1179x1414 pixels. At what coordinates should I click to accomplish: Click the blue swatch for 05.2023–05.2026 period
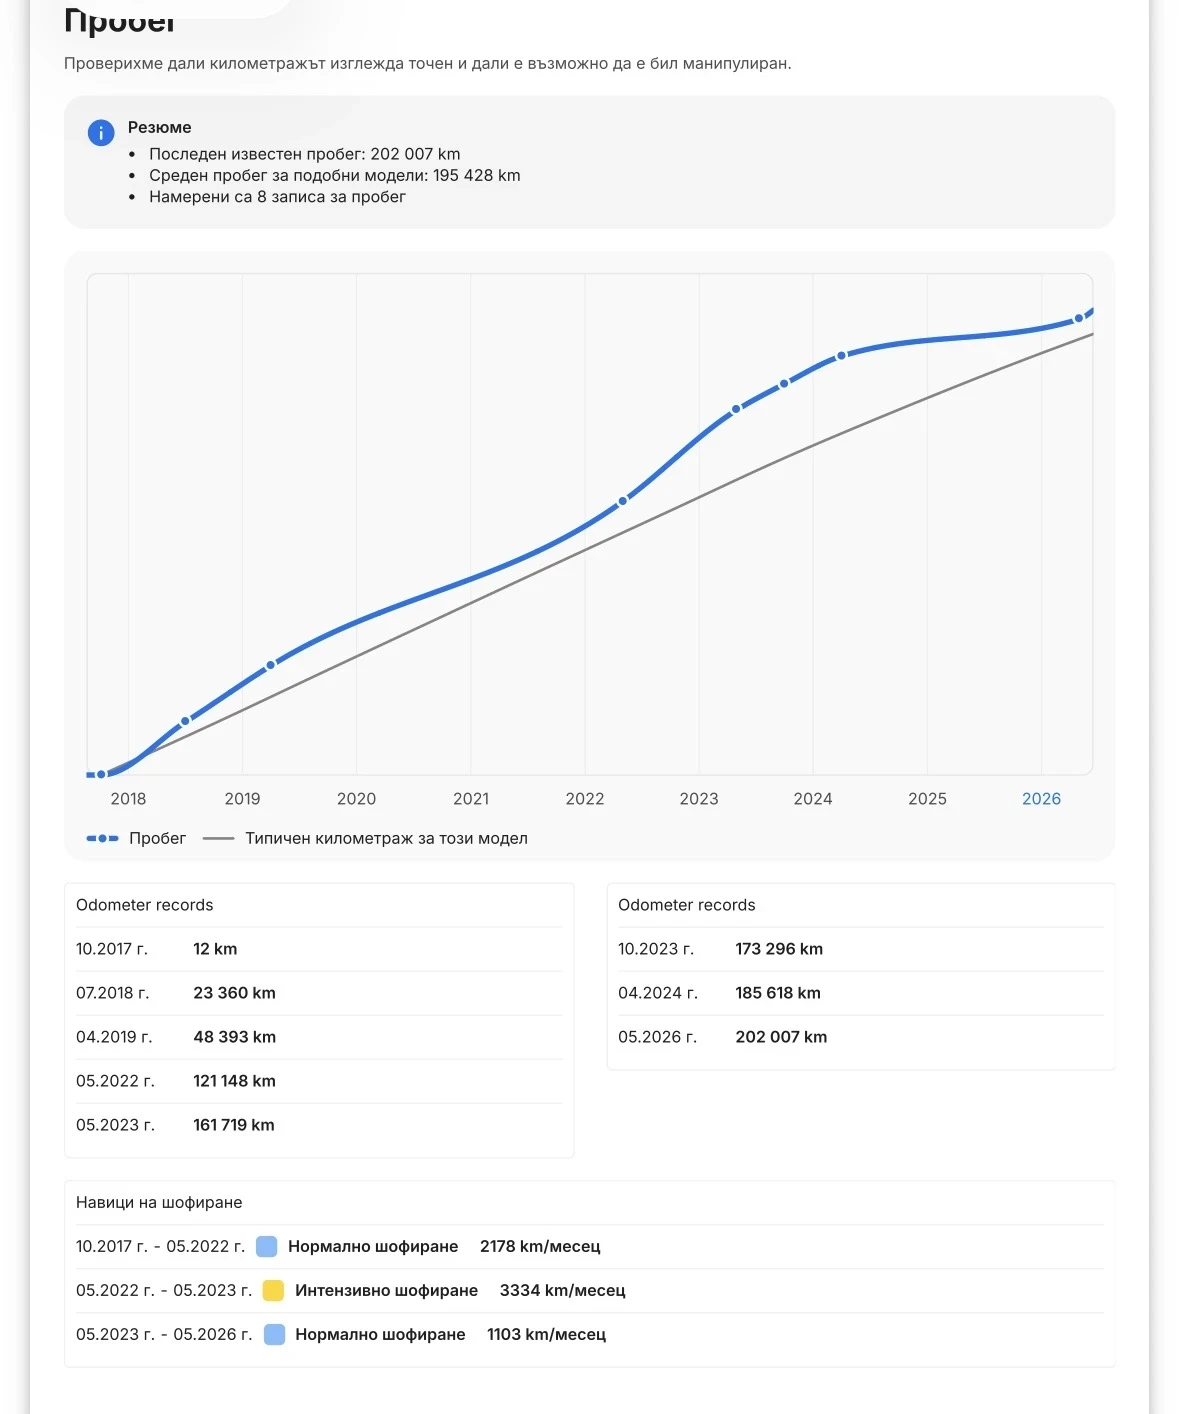[x=274, y=1334]
